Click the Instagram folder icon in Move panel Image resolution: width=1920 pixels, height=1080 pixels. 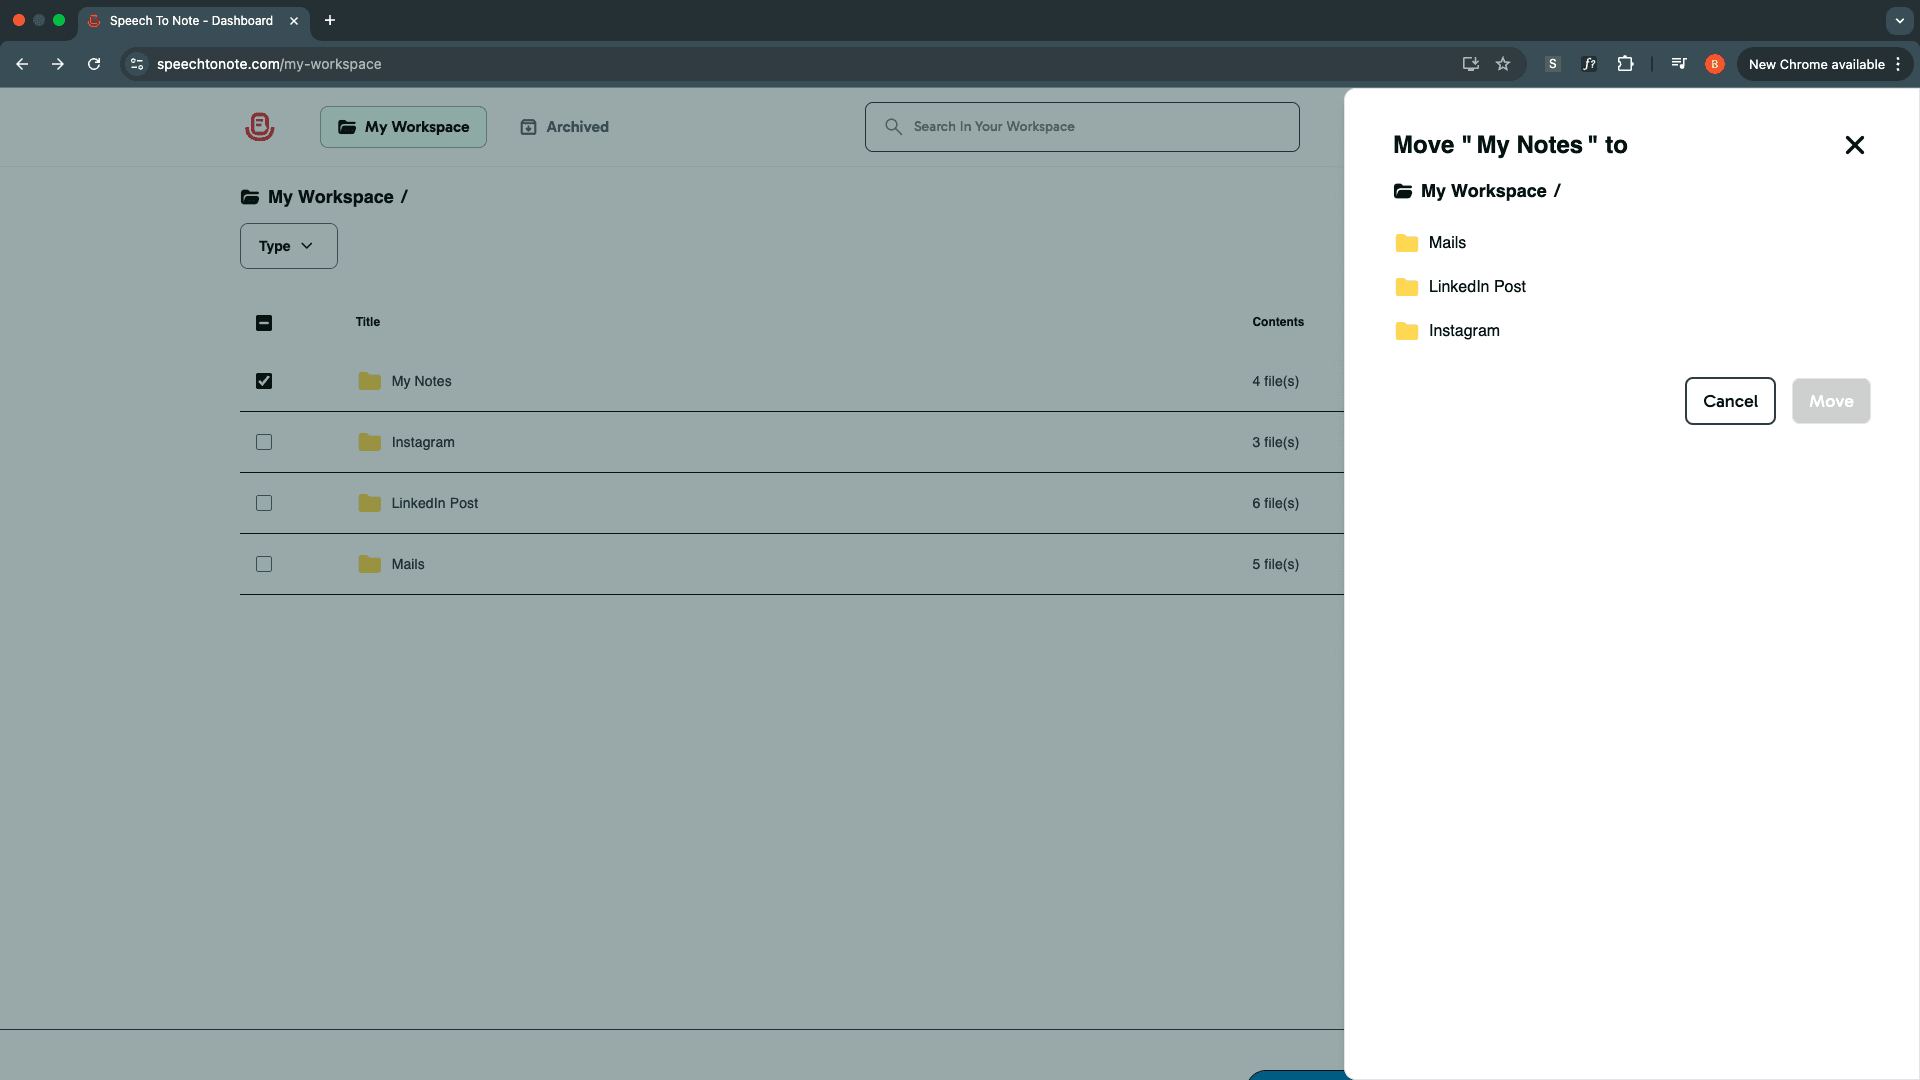click(1406, 331)
